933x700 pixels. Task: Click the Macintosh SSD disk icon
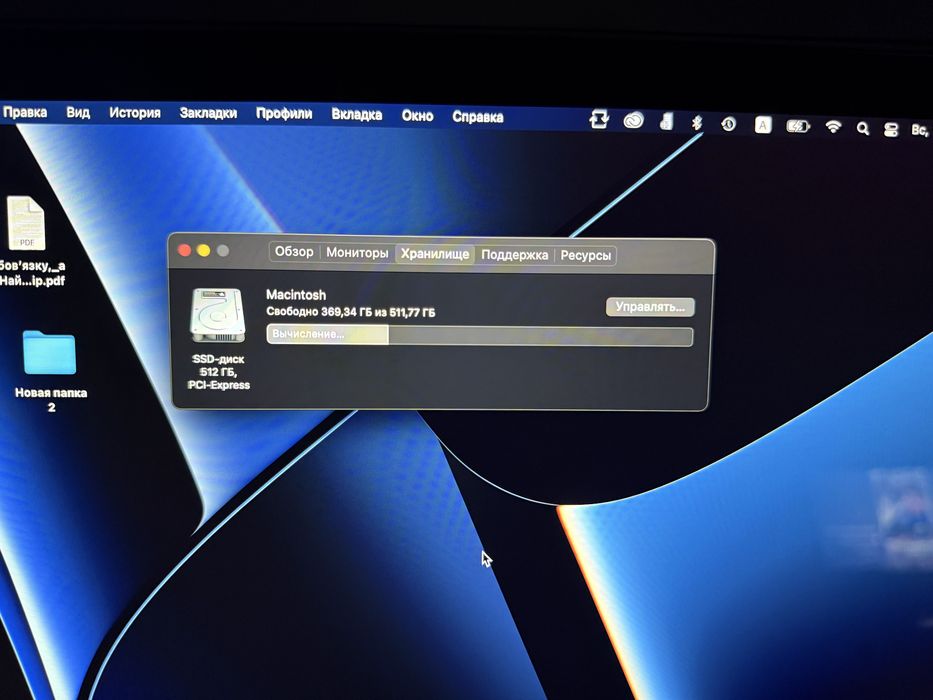218,315
